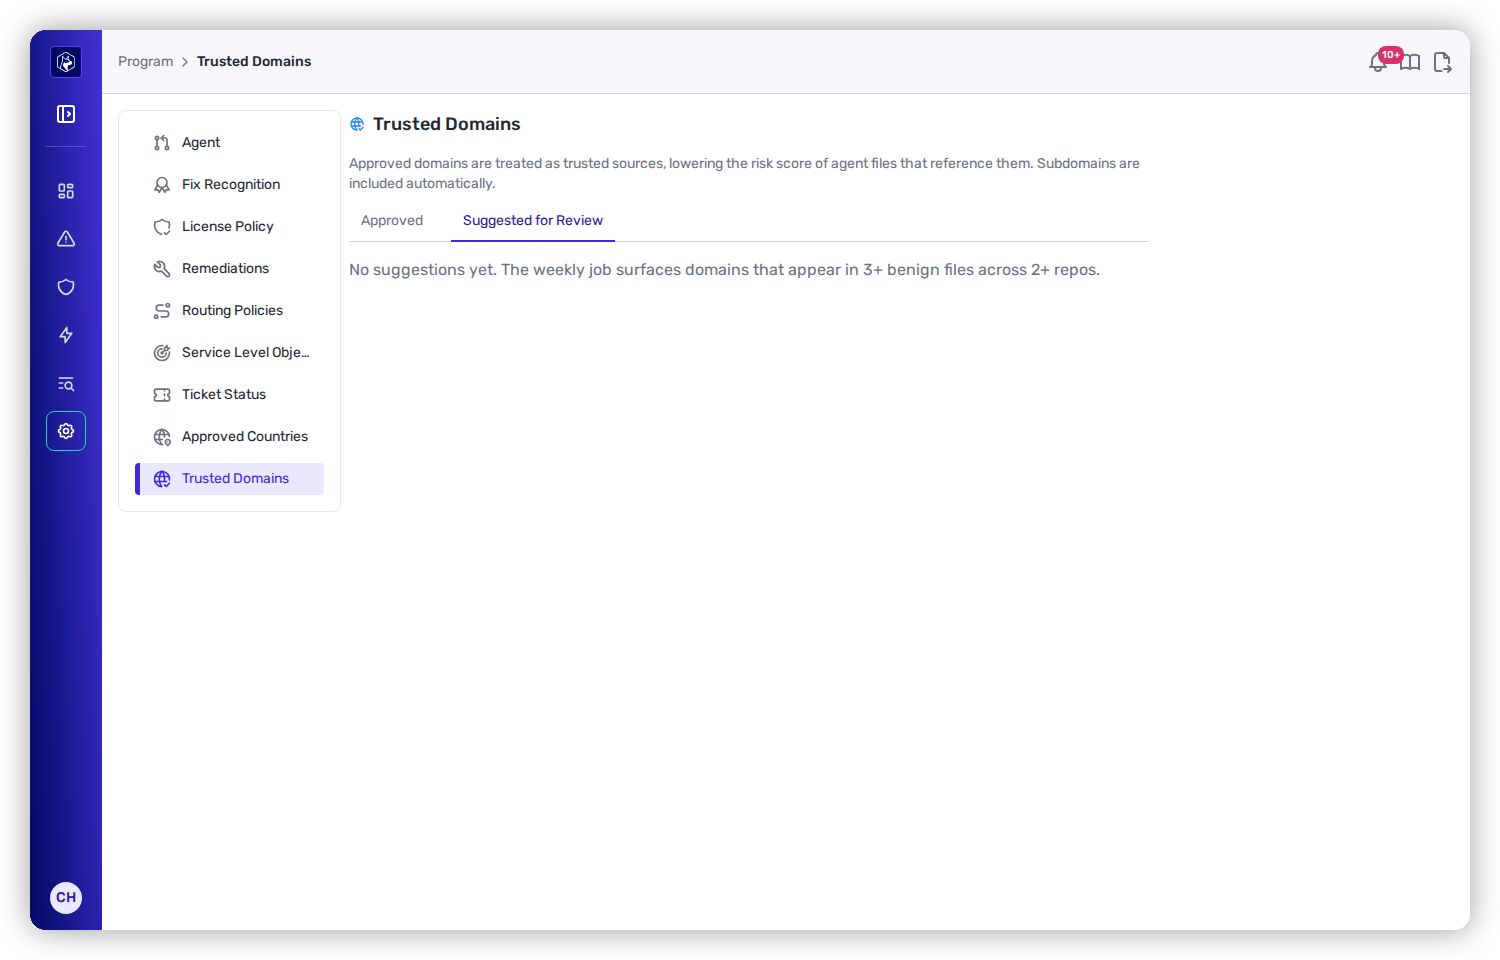Open Routing Policies
This screenshot has height=960, width=1500.
coord(230,311)
